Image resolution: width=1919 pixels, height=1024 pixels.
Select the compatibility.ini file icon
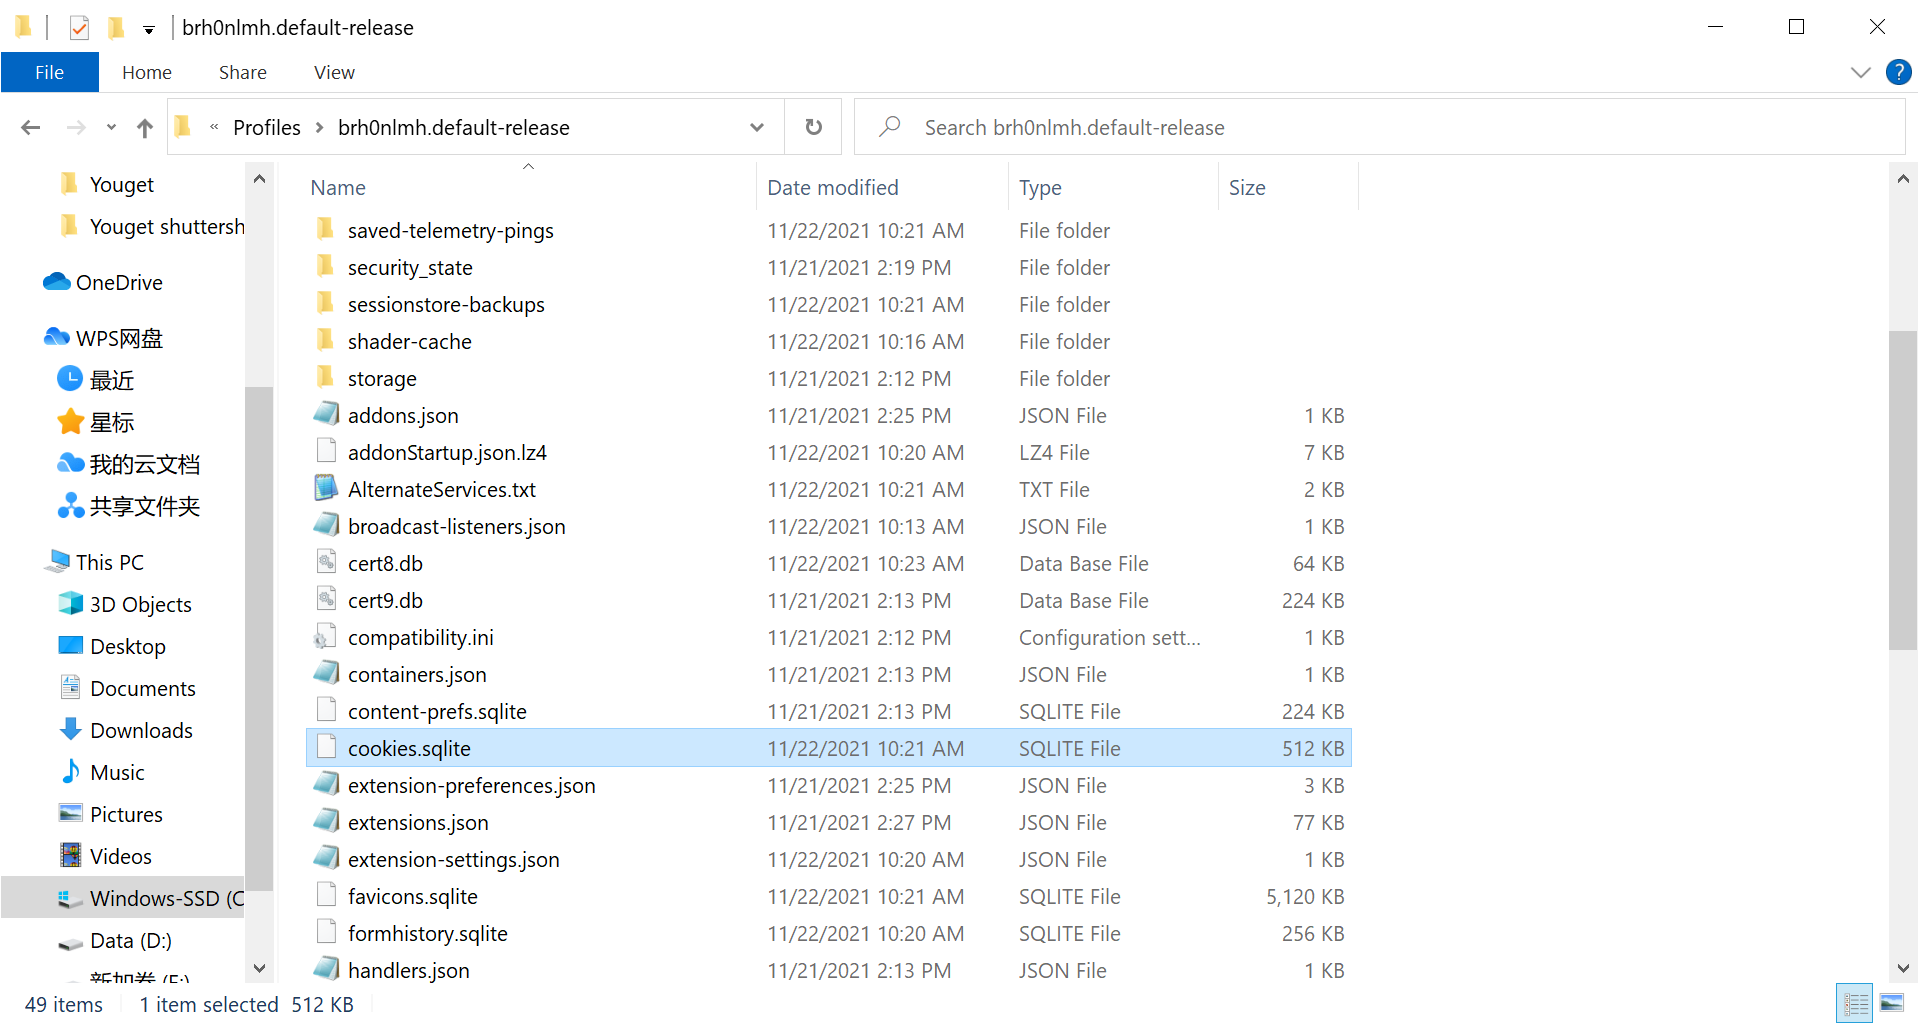point(326,637)
